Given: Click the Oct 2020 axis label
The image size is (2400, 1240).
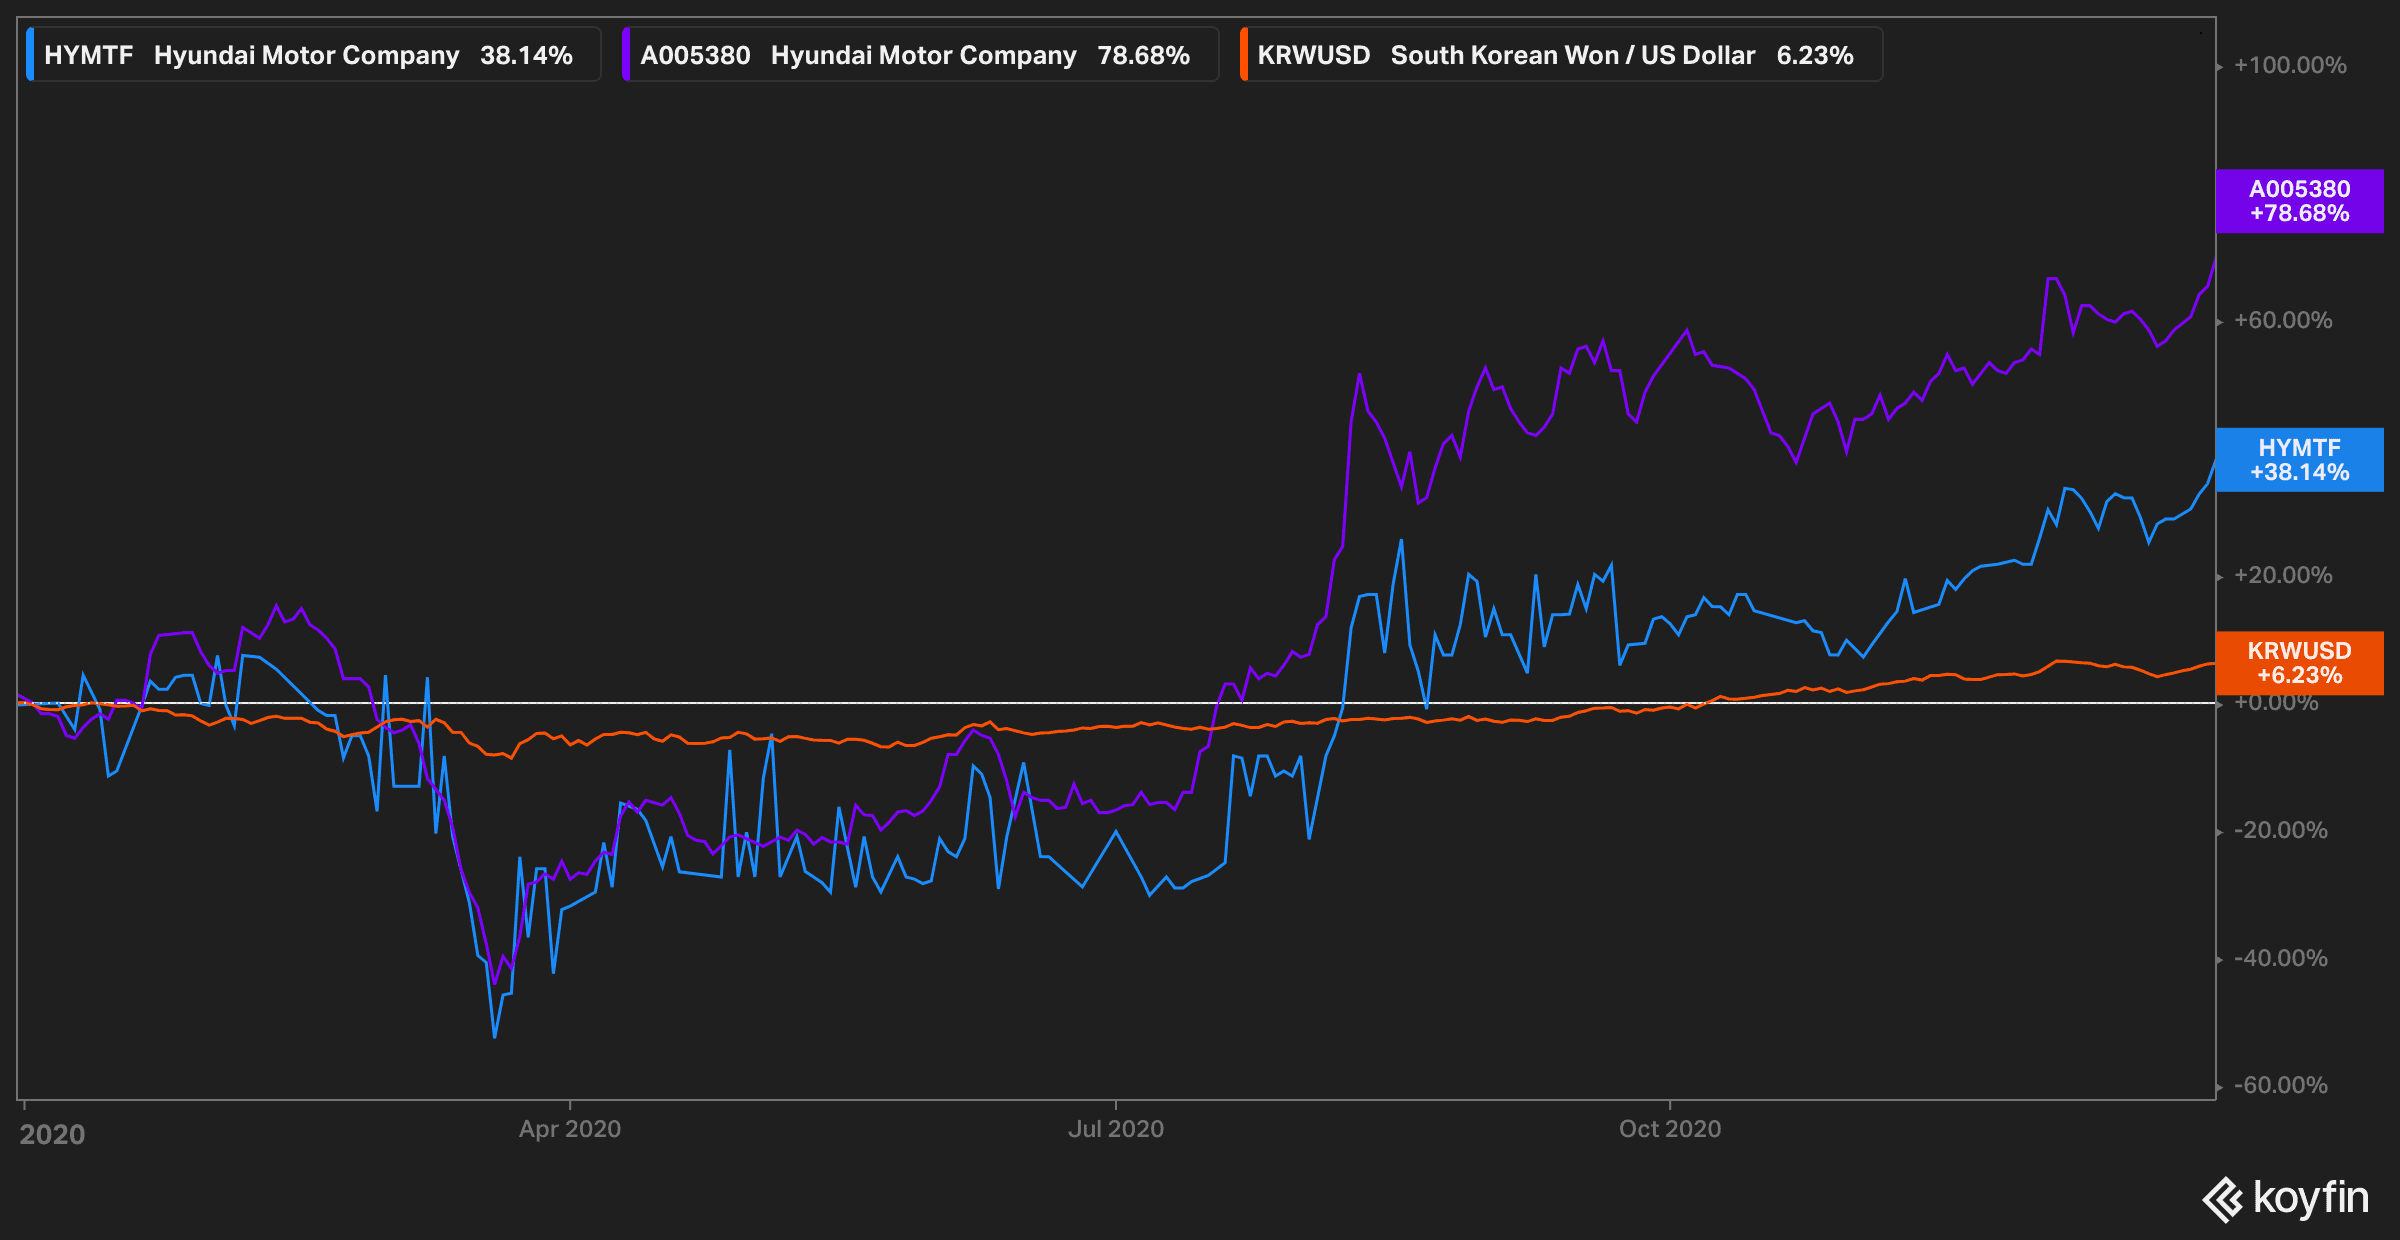Looking at the screenshot, I should click(1670, 1129).
